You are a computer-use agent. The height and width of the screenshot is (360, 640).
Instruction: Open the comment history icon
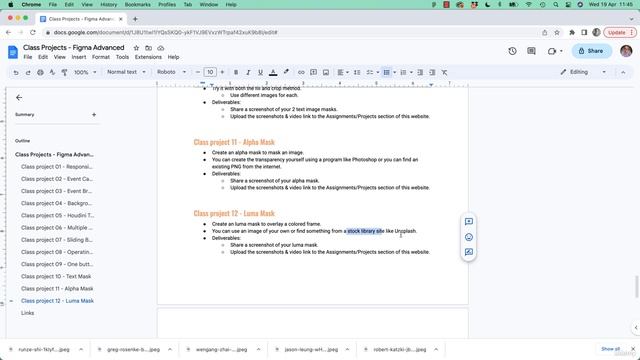(x=531, y=51)
